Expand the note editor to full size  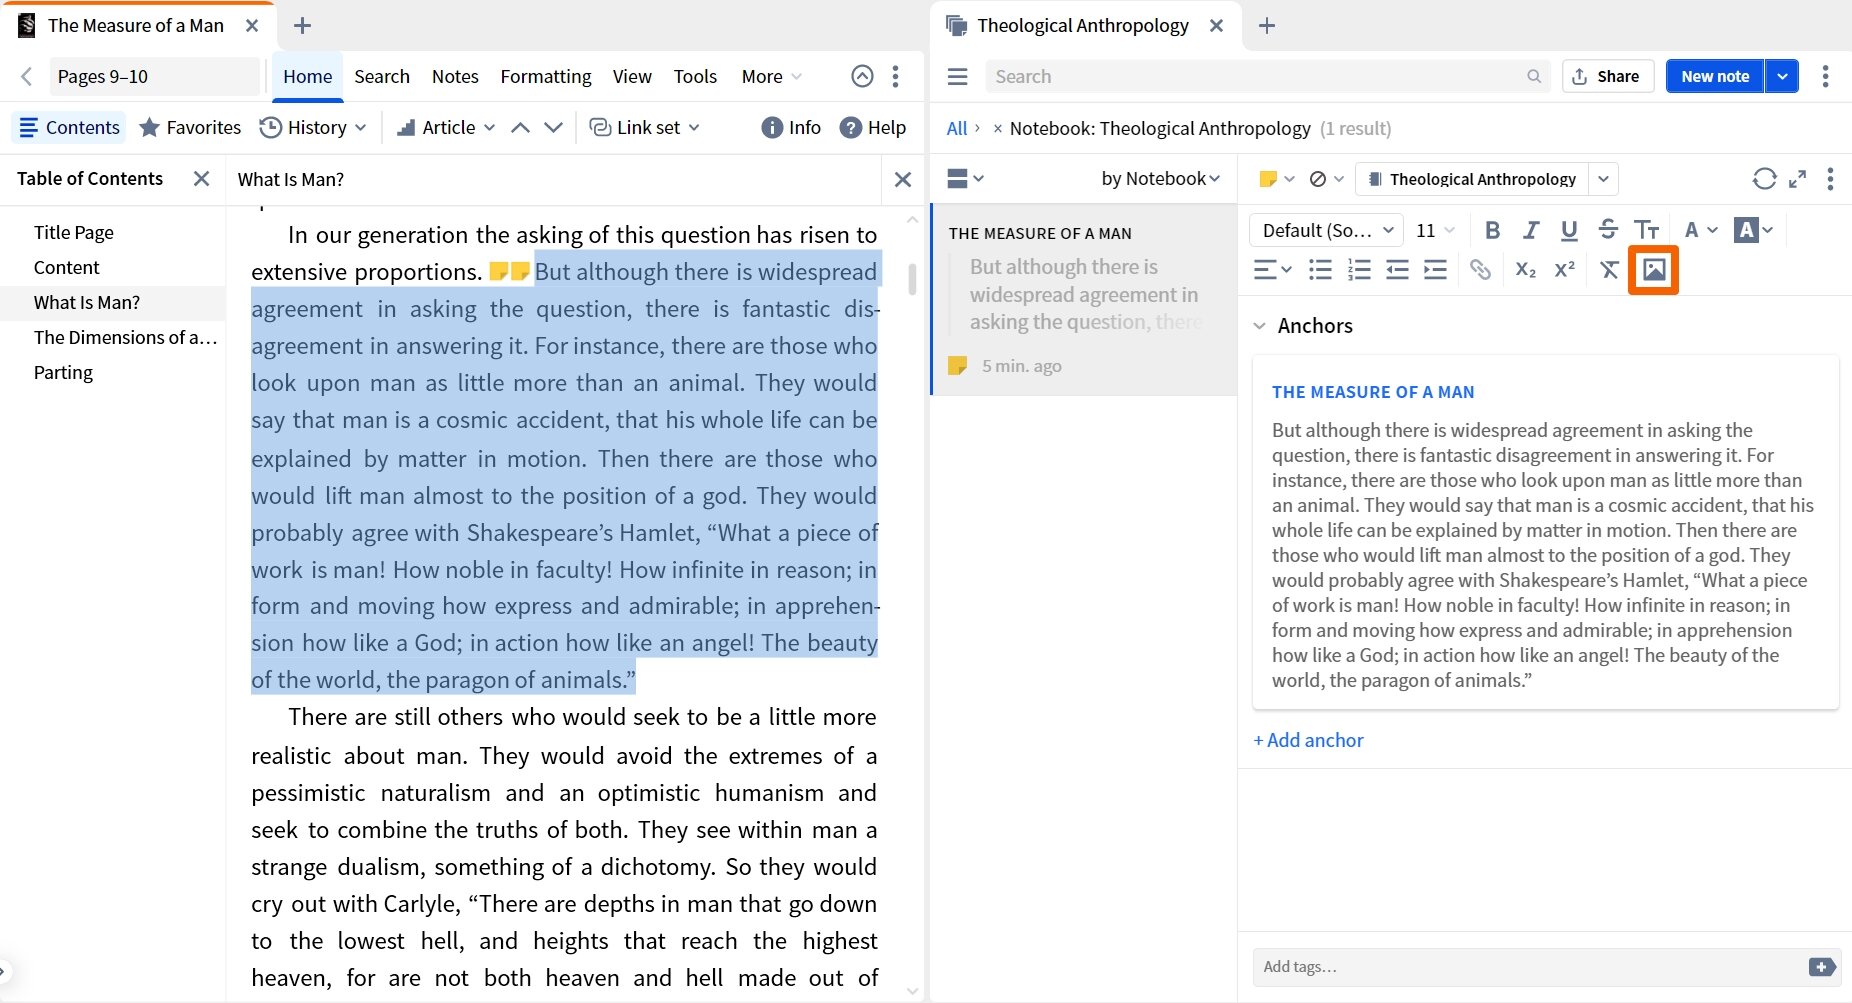coord(1798,178)
